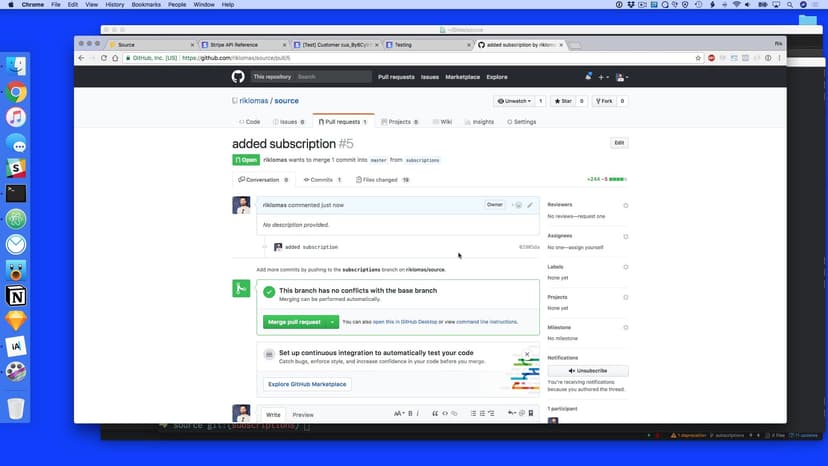
Task: Click the pencil edit comment icon
Action: (530, 205)
